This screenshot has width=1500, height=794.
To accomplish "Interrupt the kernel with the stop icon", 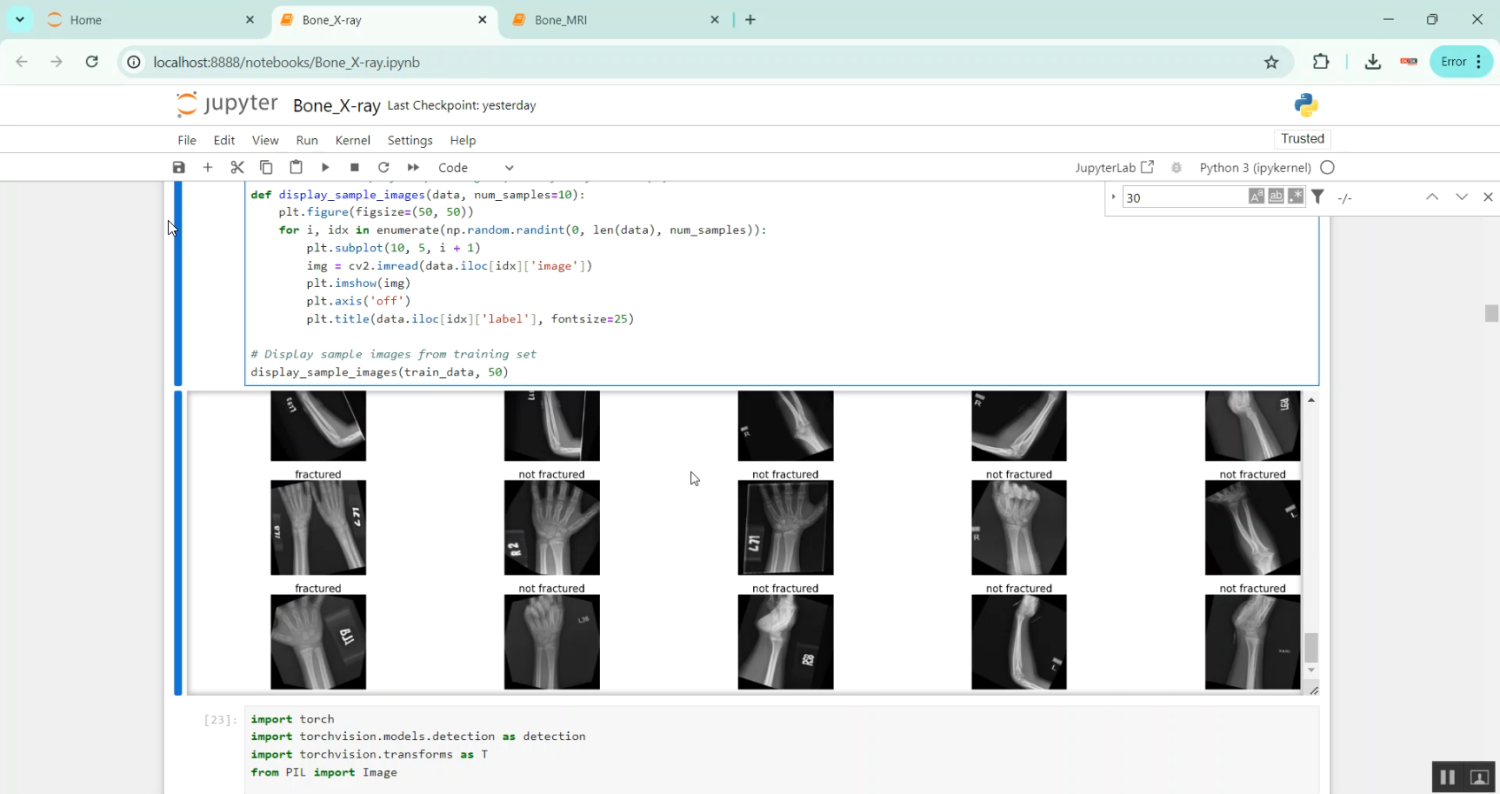I will tap(354, 168).
